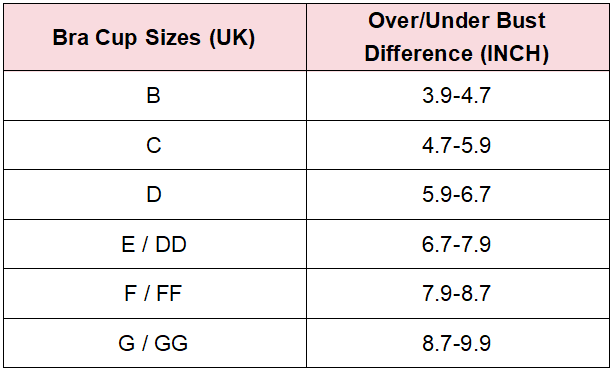Image resolution: width=616 pixels, height=373 pixels.
Task: Click cup size C cell
Action: tap(155, 145)
